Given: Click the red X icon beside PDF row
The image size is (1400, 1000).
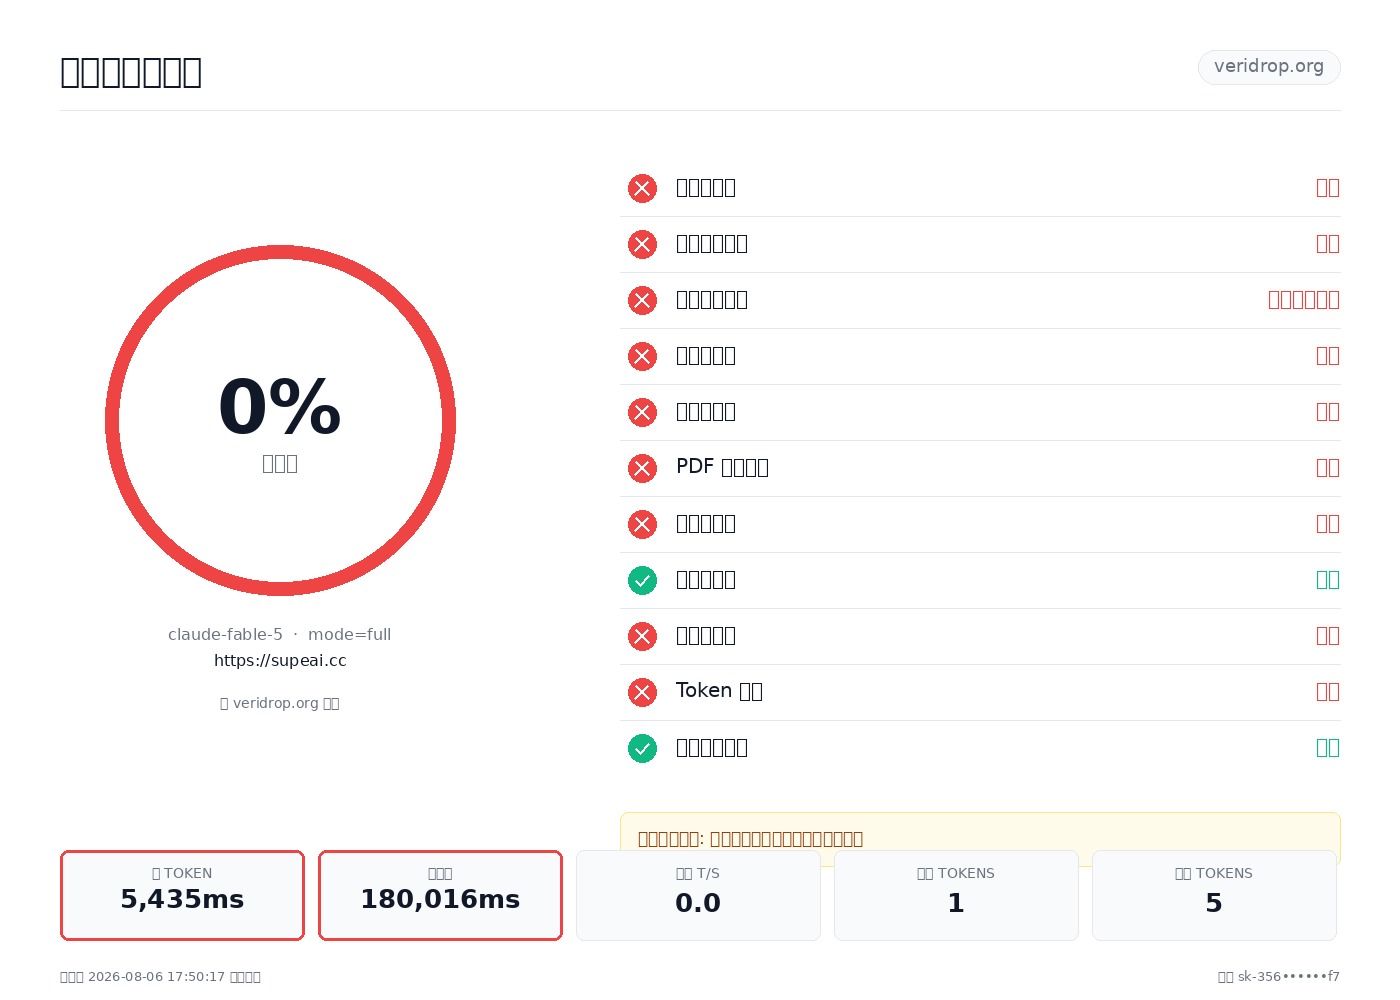Looking at the screenshot, I should [642, 468].
